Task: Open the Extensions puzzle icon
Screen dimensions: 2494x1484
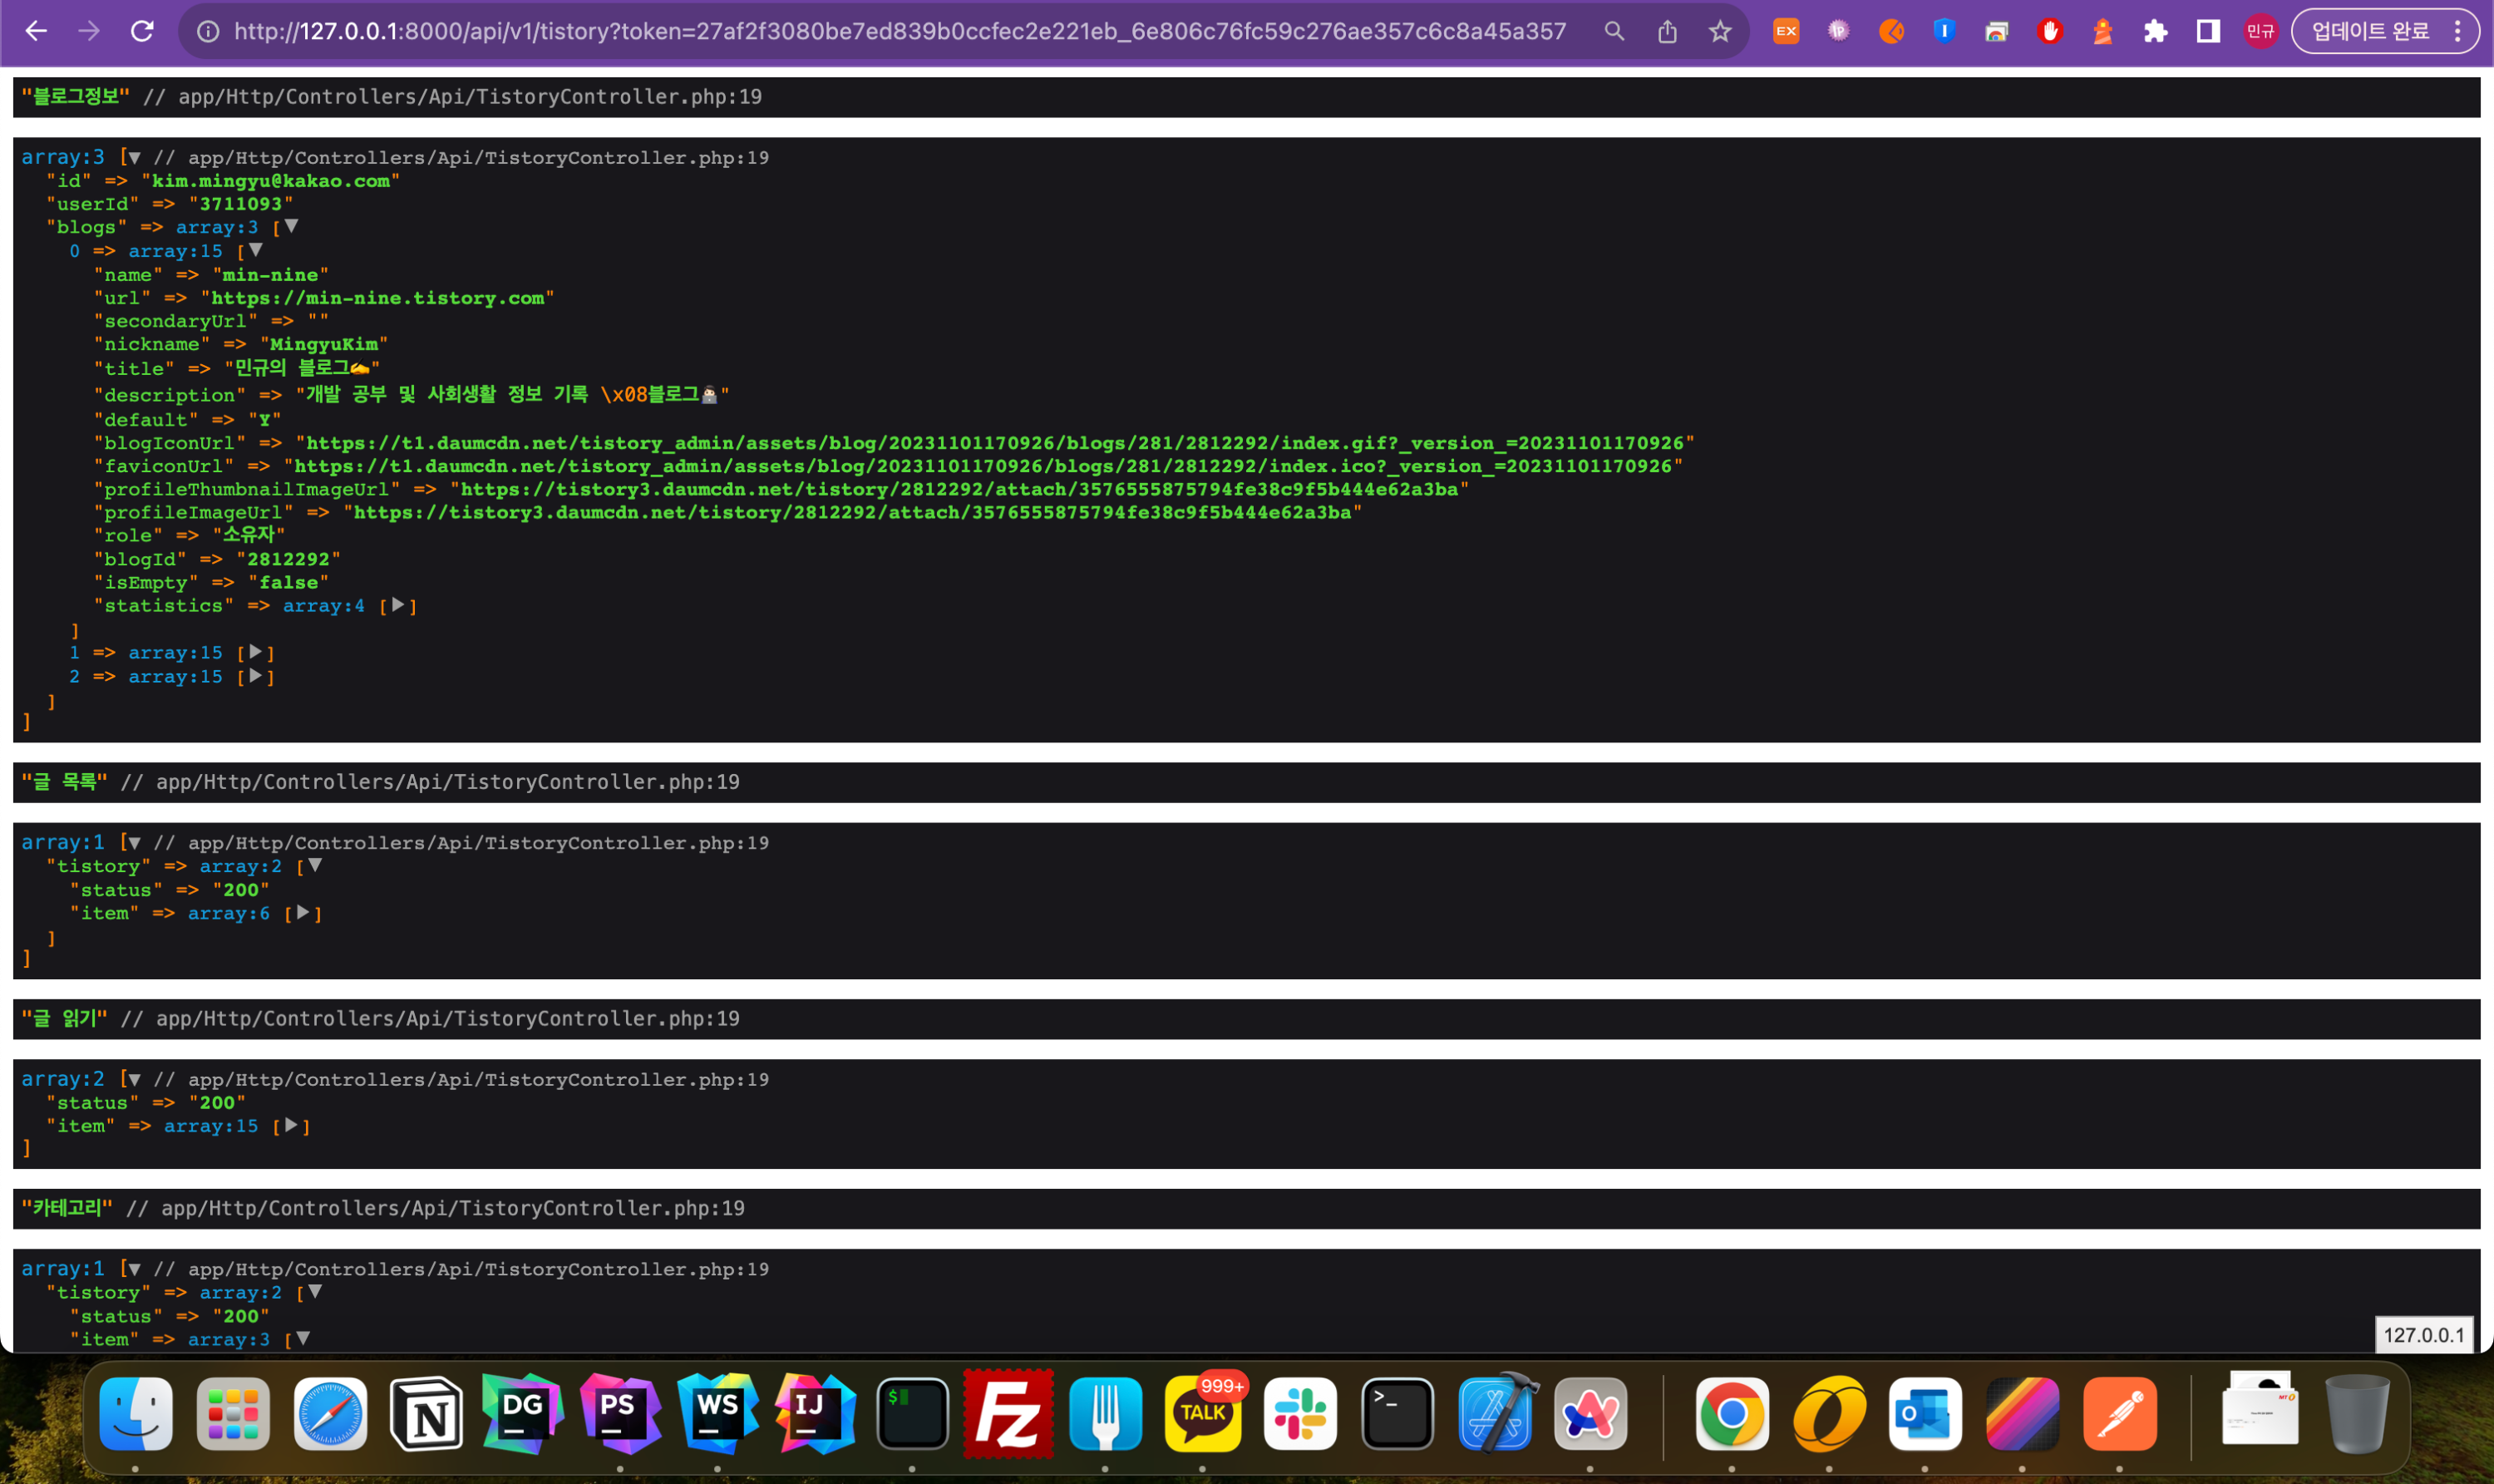Action: (x=2155, y=32)
